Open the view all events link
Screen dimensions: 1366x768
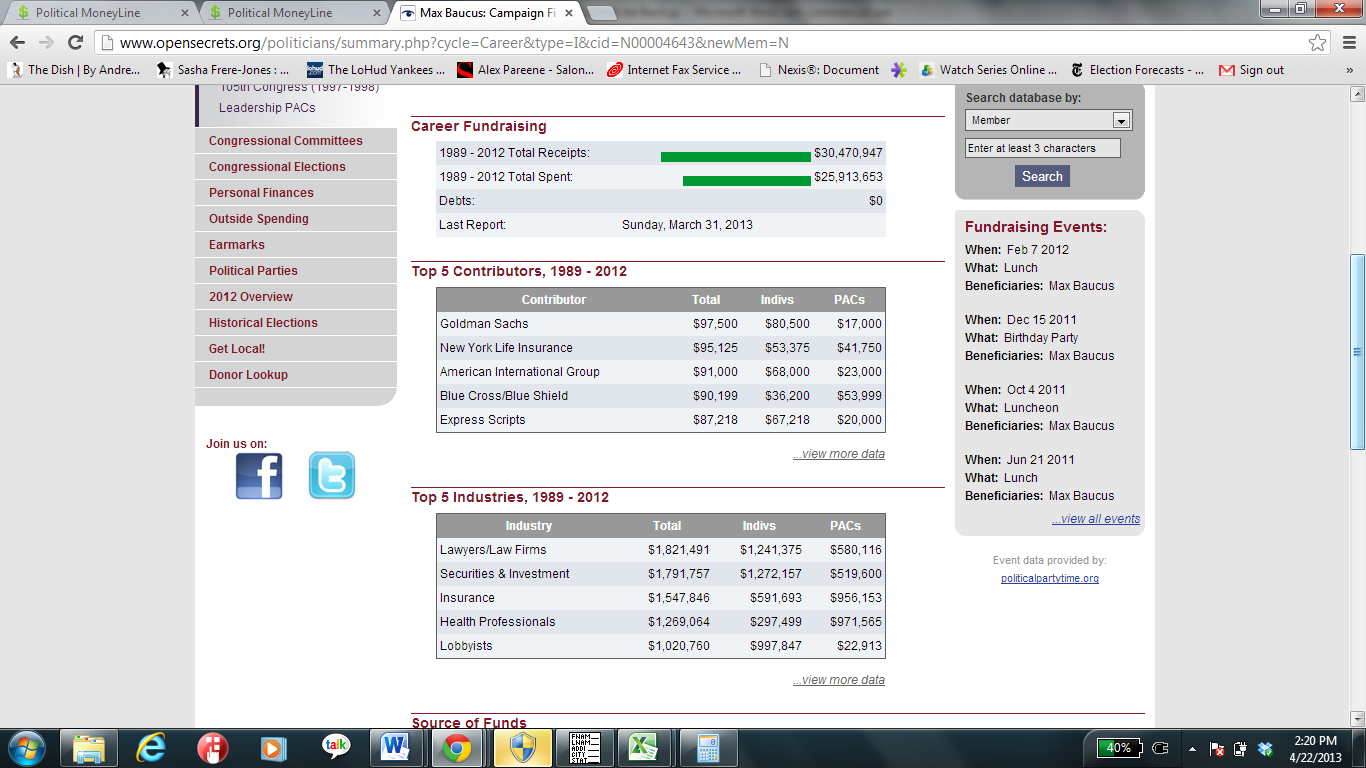point(1096,519)
